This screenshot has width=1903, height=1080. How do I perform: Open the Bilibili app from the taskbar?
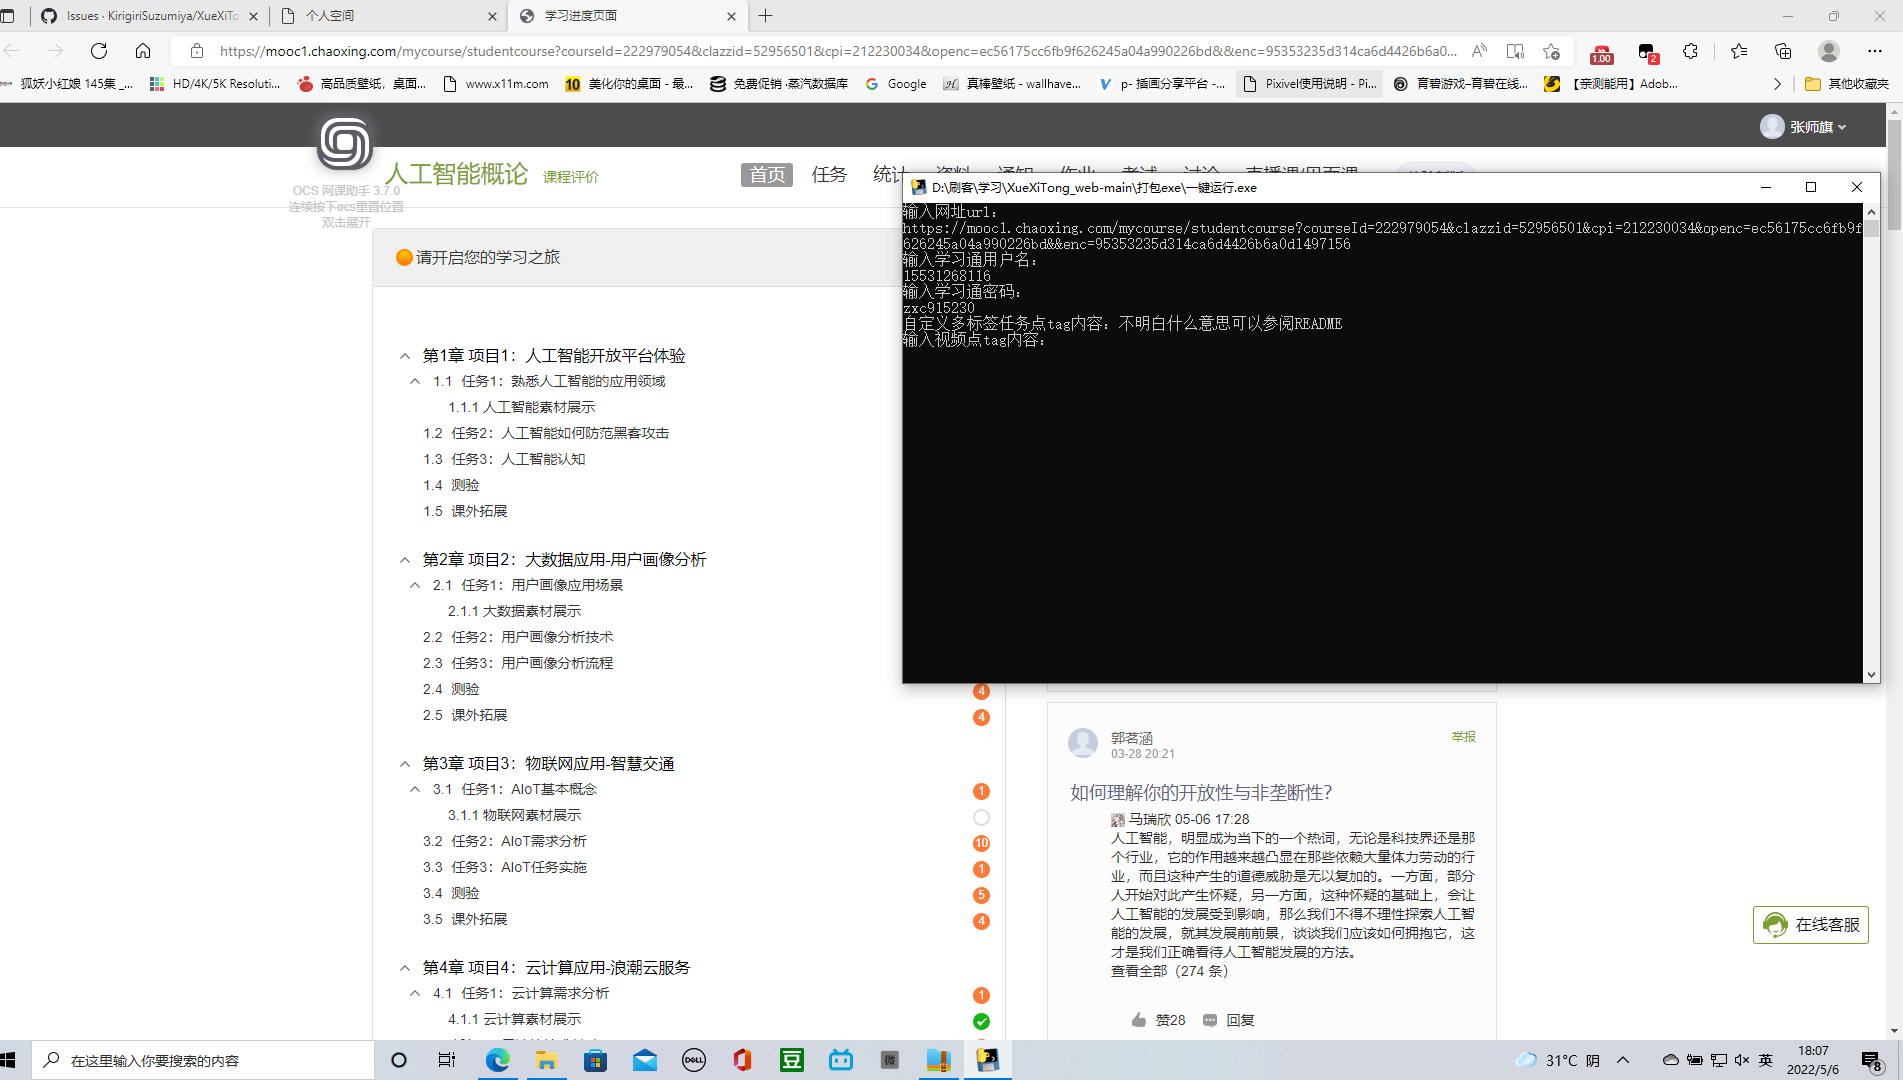coord(840,1060)
